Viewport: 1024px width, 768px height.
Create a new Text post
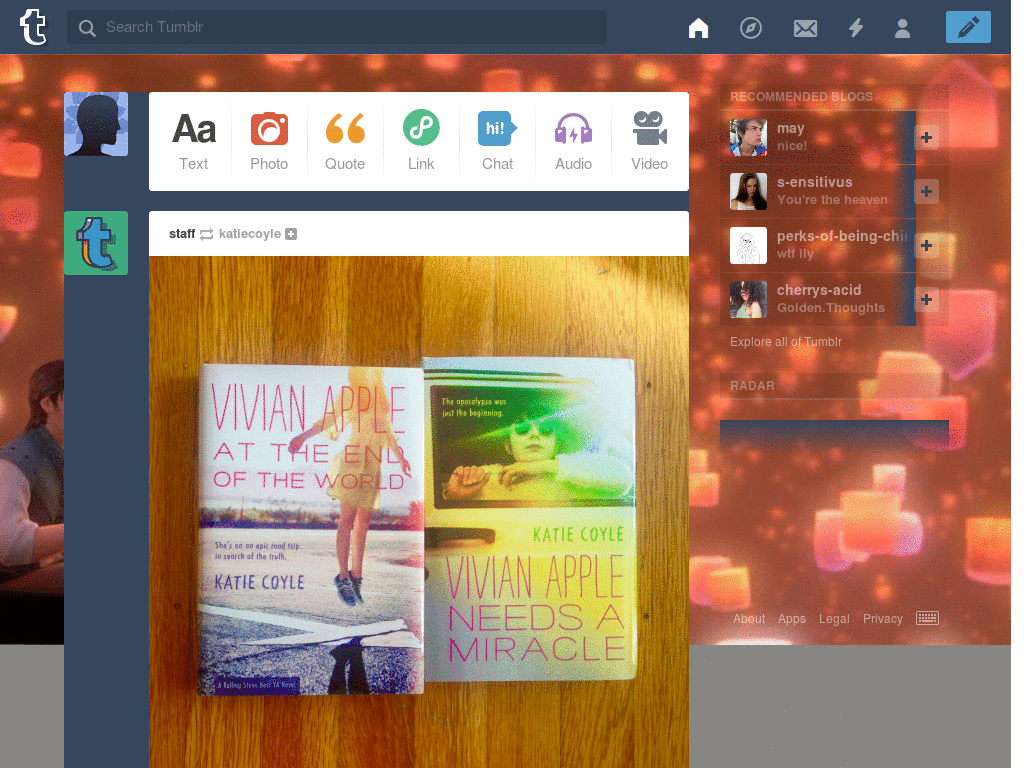(x=194, y=141)
